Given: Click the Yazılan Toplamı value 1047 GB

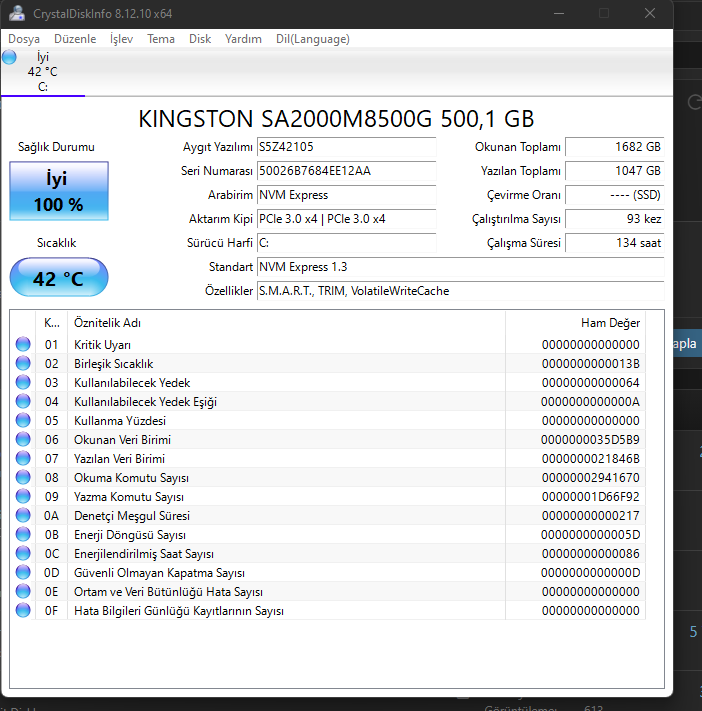Looking at the screenshot, I should tap(614, 171).
